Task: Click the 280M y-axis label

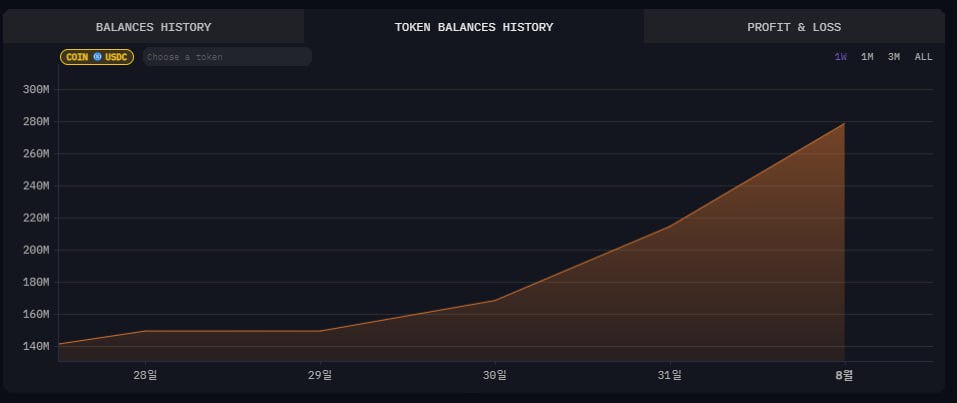Action: point(35,122)
